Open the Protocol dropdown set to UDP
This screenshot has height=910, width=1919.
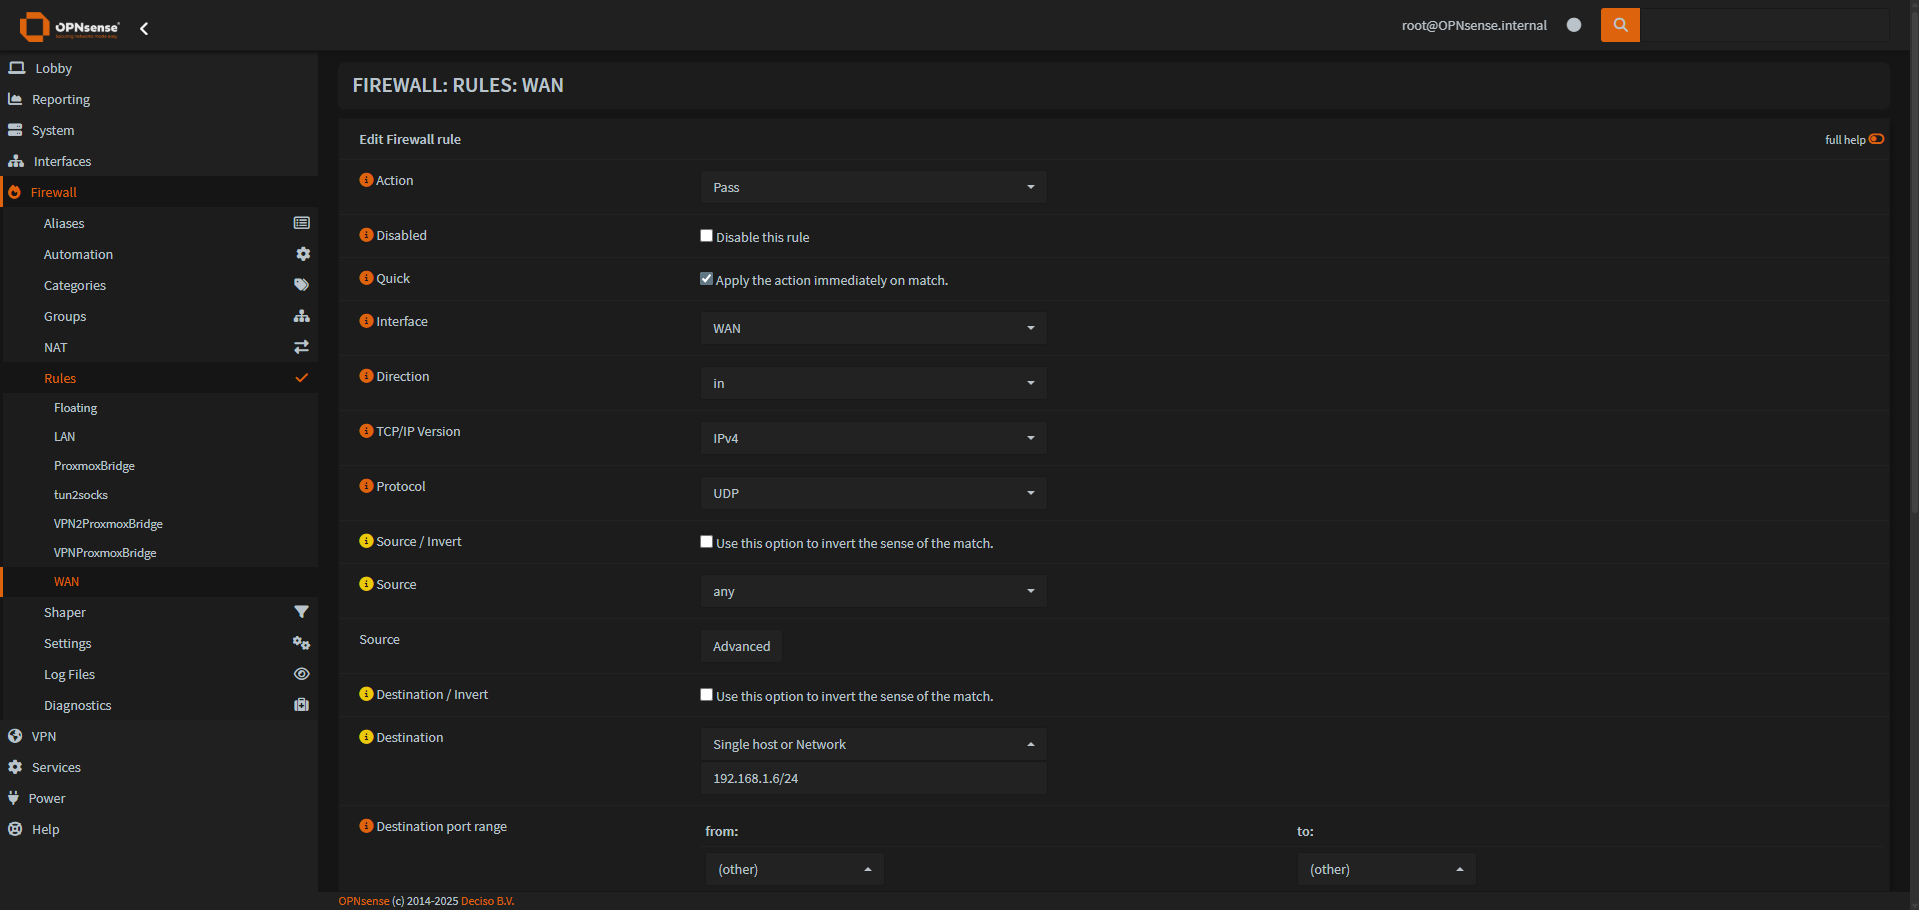(x=873, y=493)
